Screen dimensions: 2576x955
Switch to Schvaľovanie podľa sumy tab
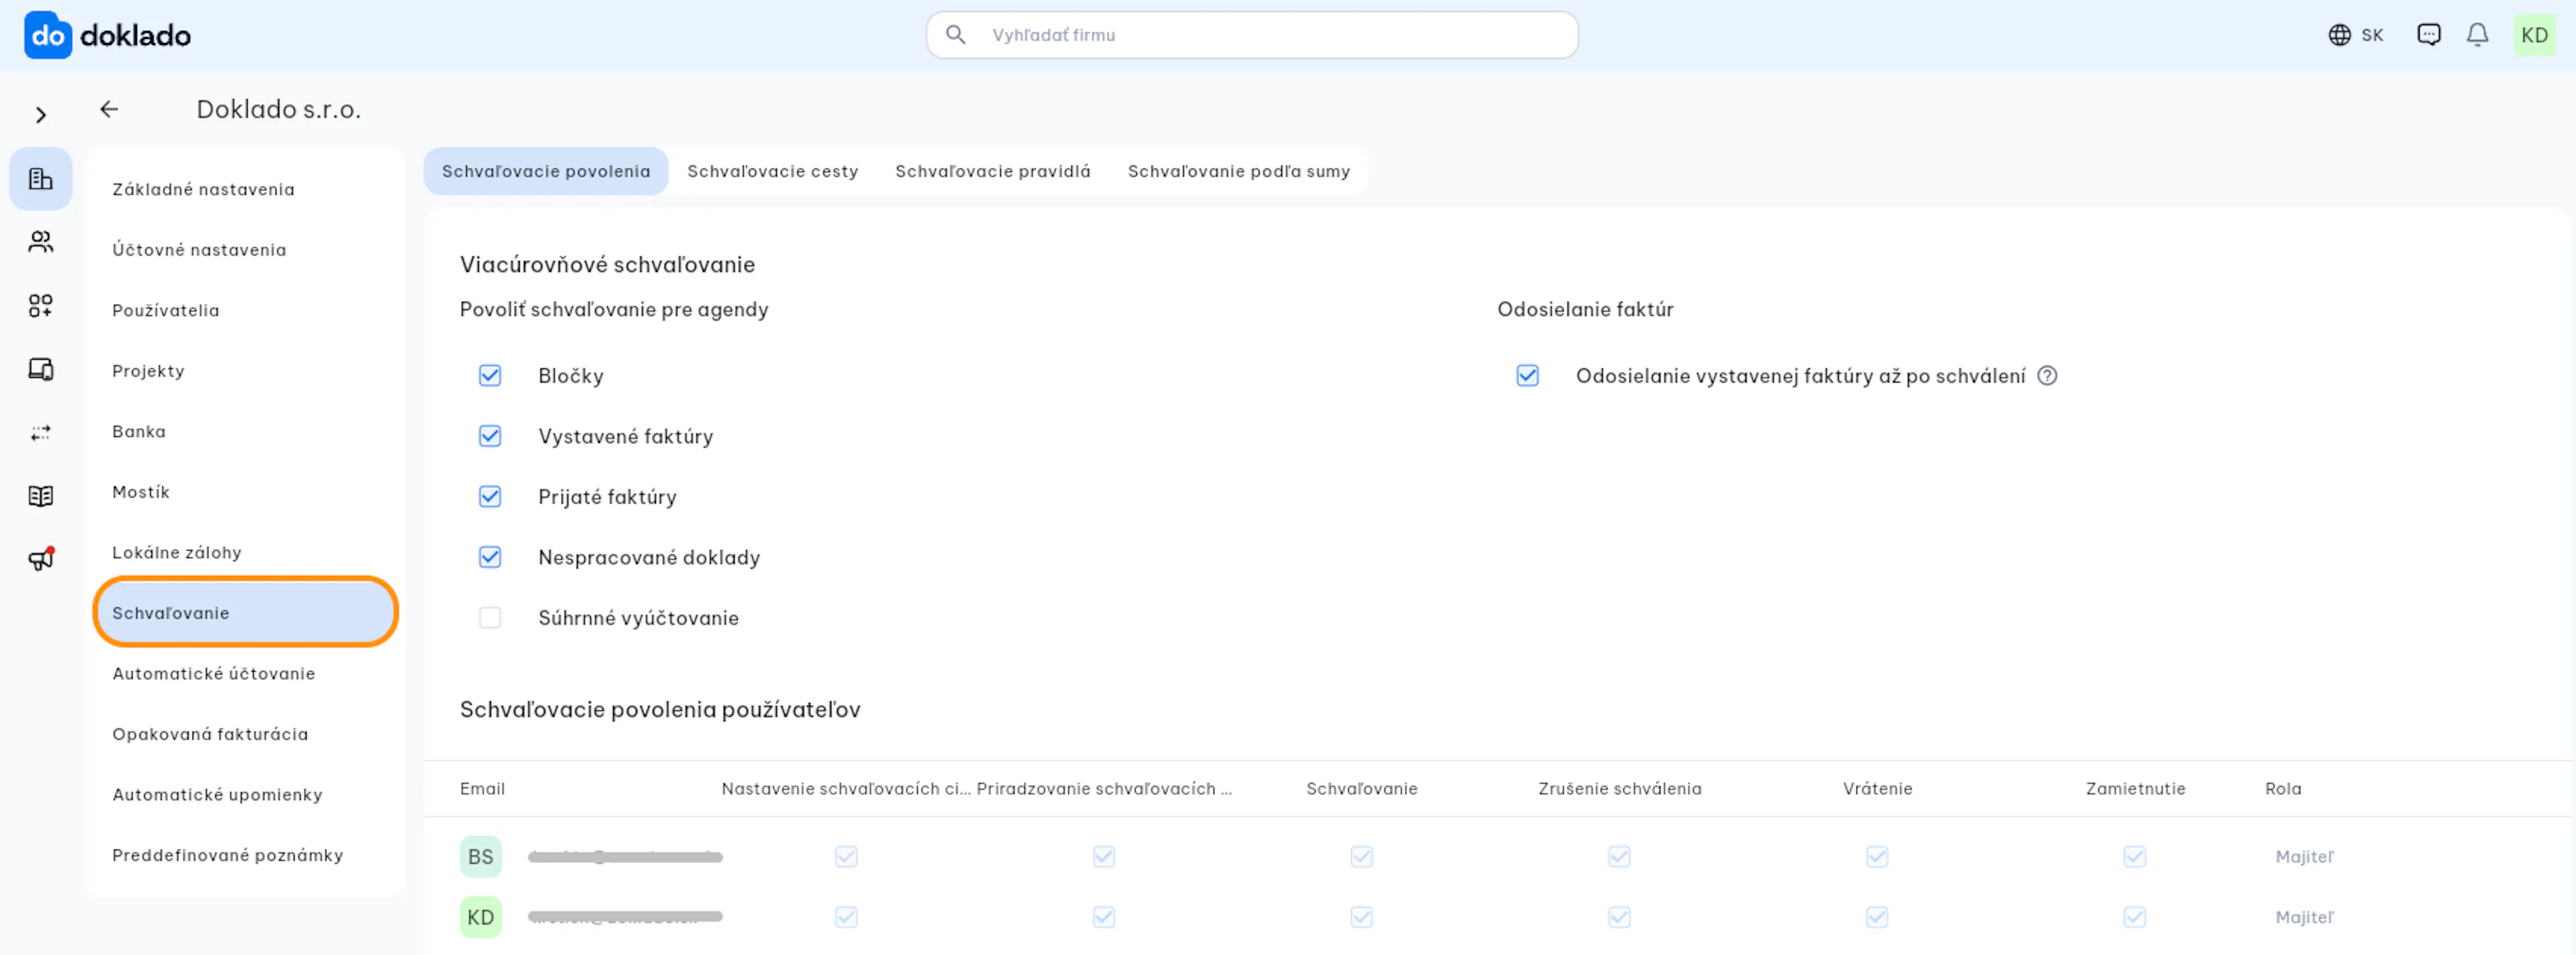tap(1239, 171)
